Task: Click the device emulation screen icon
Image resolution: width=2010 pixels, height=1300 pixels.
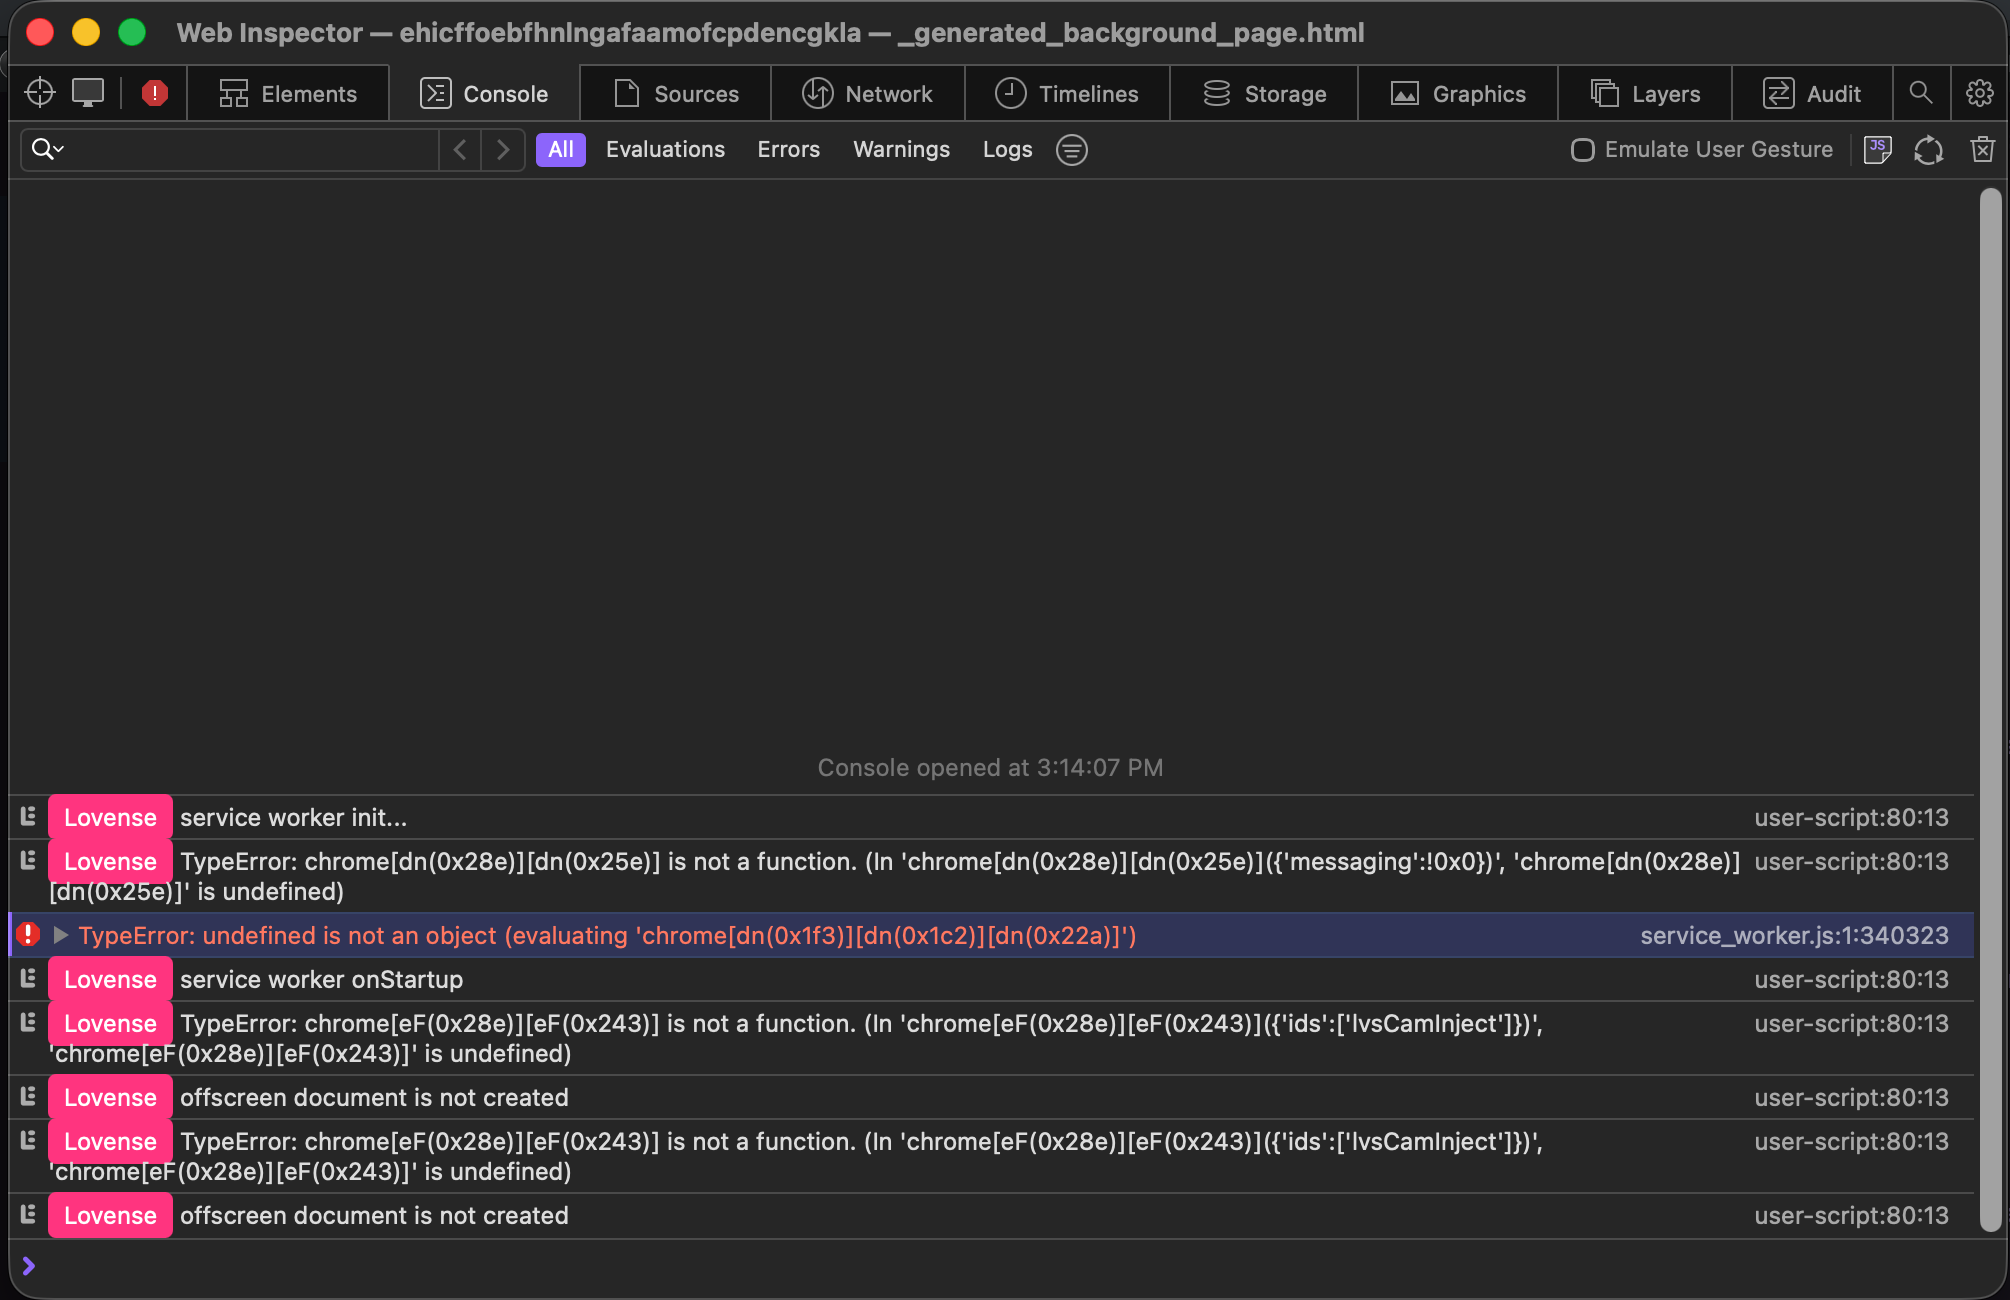Action: pyautogui.click(x=88, y=92)
